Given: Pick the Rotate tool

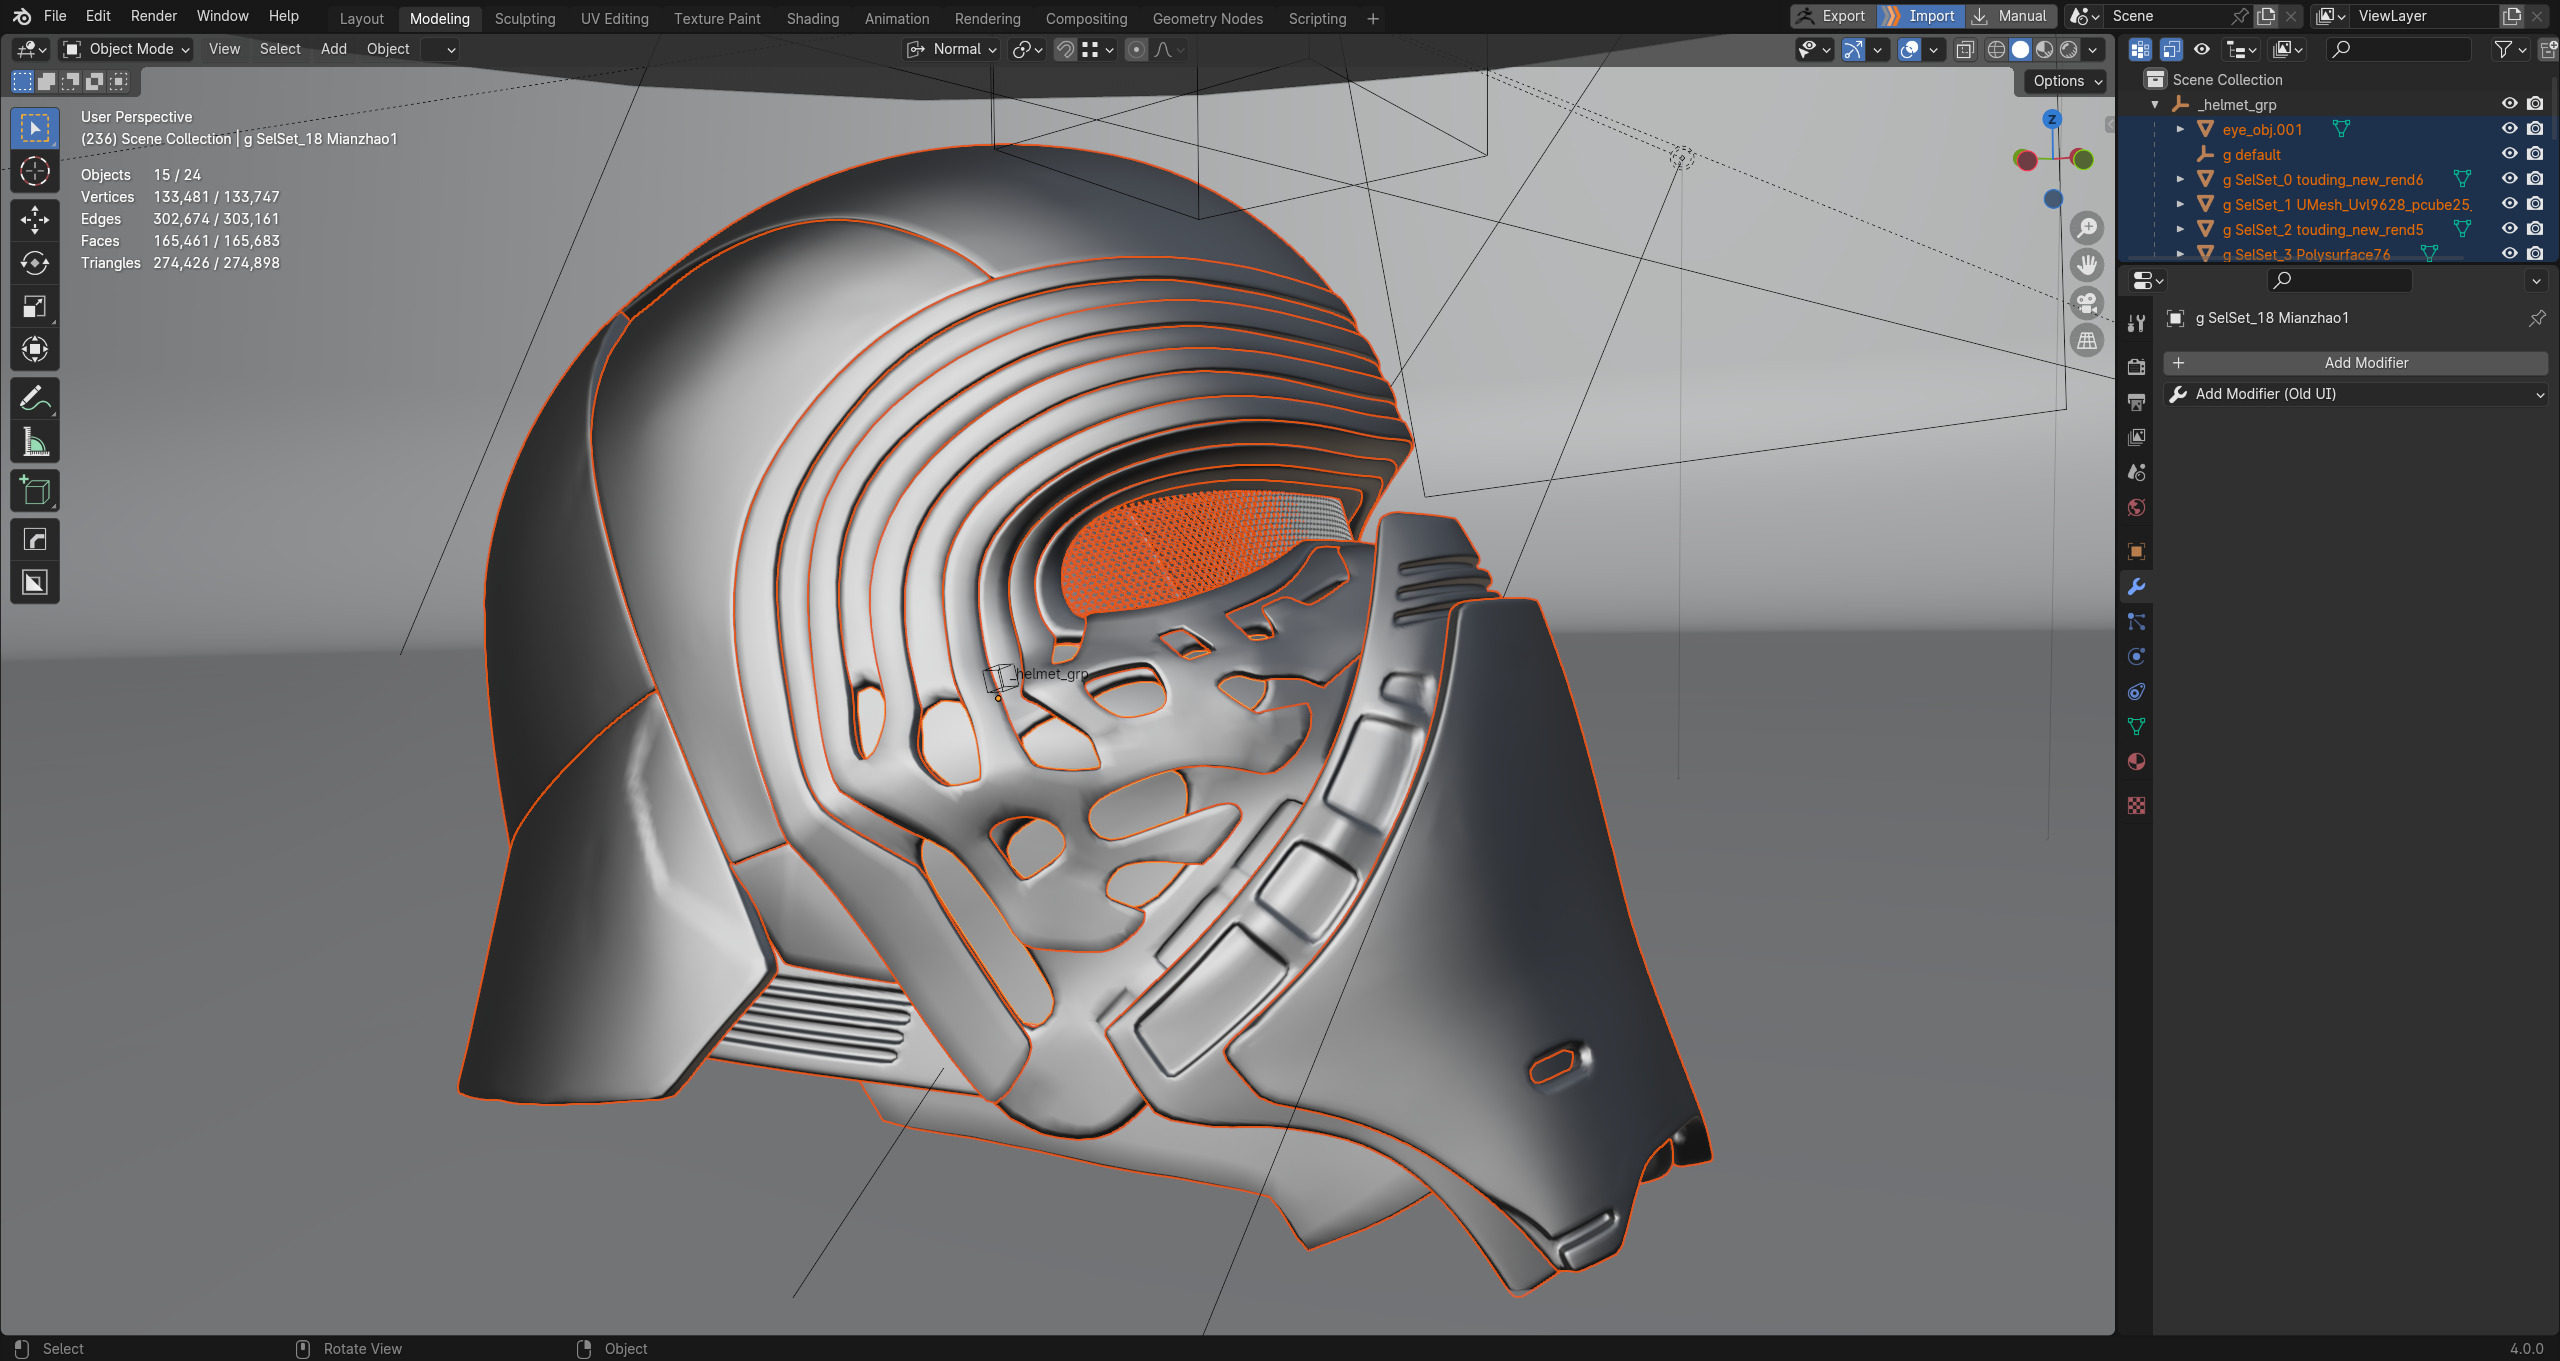Looking at the screenshot, I should tap(35, 263).
